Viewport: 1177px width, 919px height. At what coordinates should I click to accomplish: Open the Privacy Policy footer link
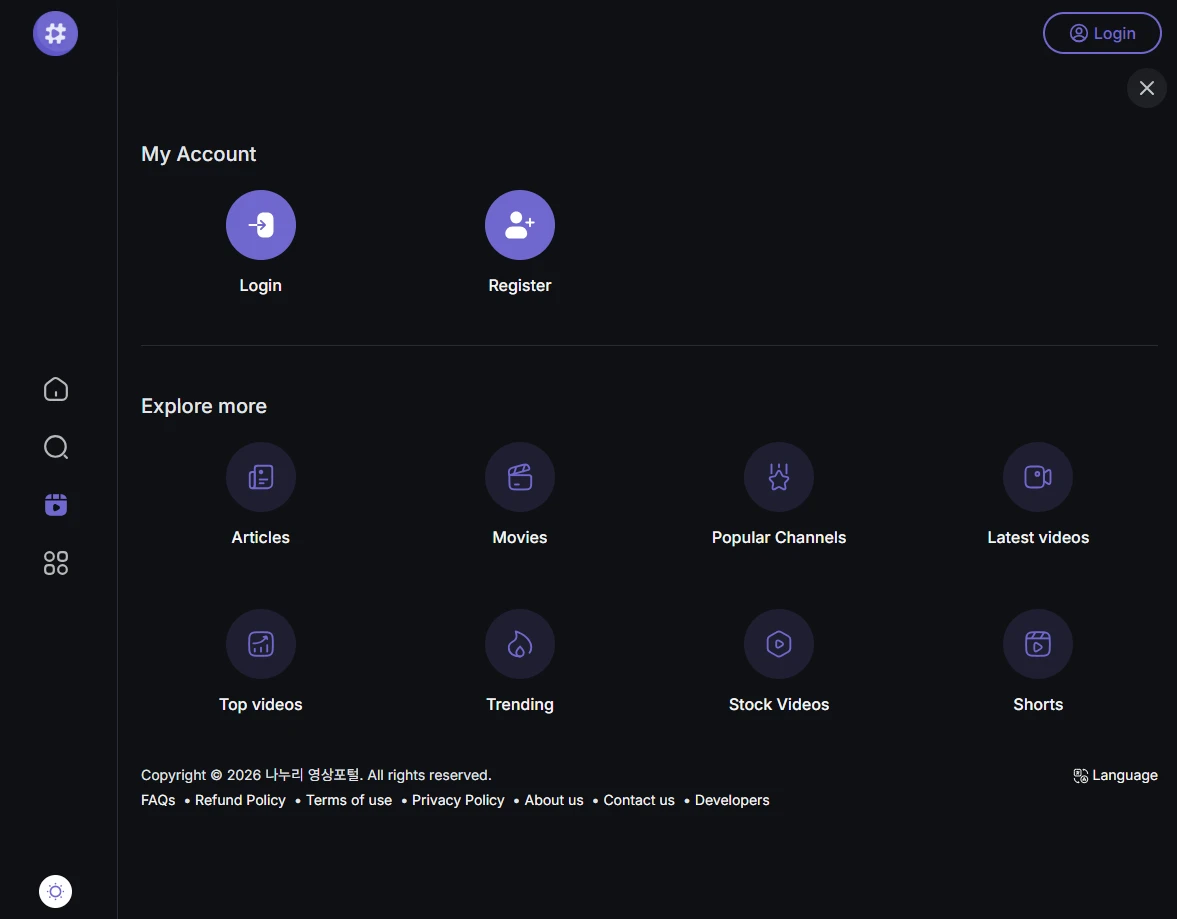(x=458, y=800)
